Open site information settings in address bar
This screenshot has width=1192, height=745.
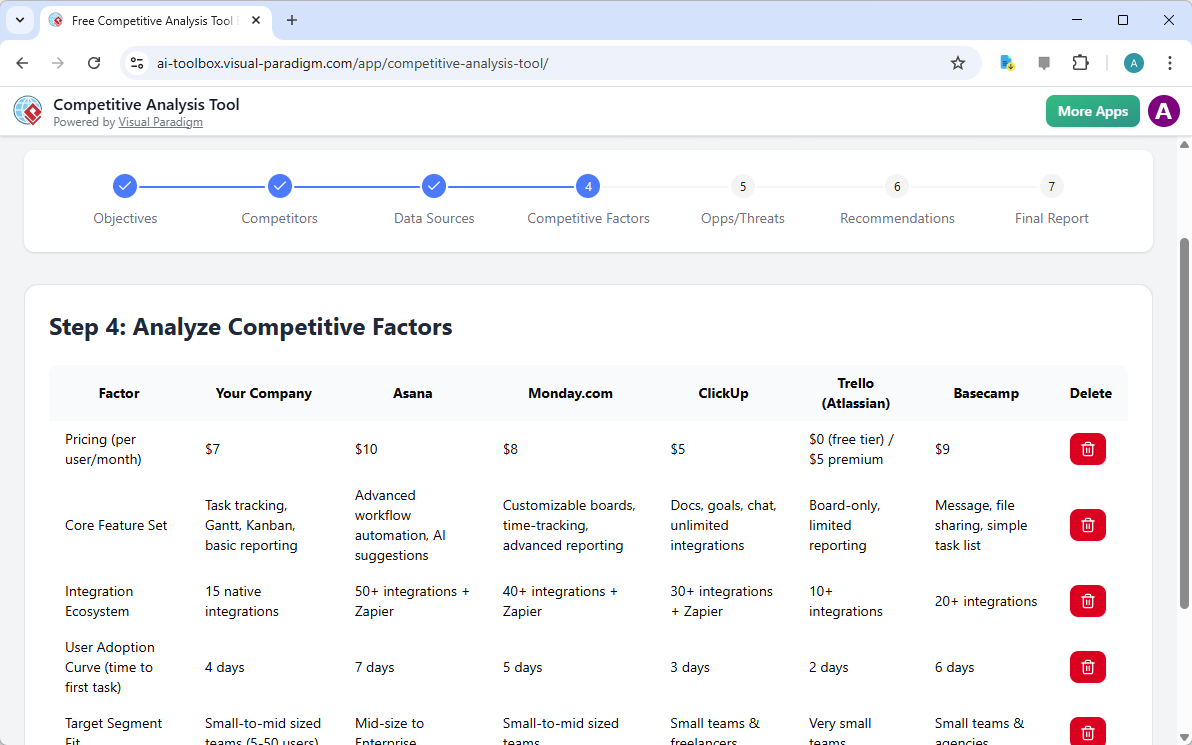tap(136, 62)
